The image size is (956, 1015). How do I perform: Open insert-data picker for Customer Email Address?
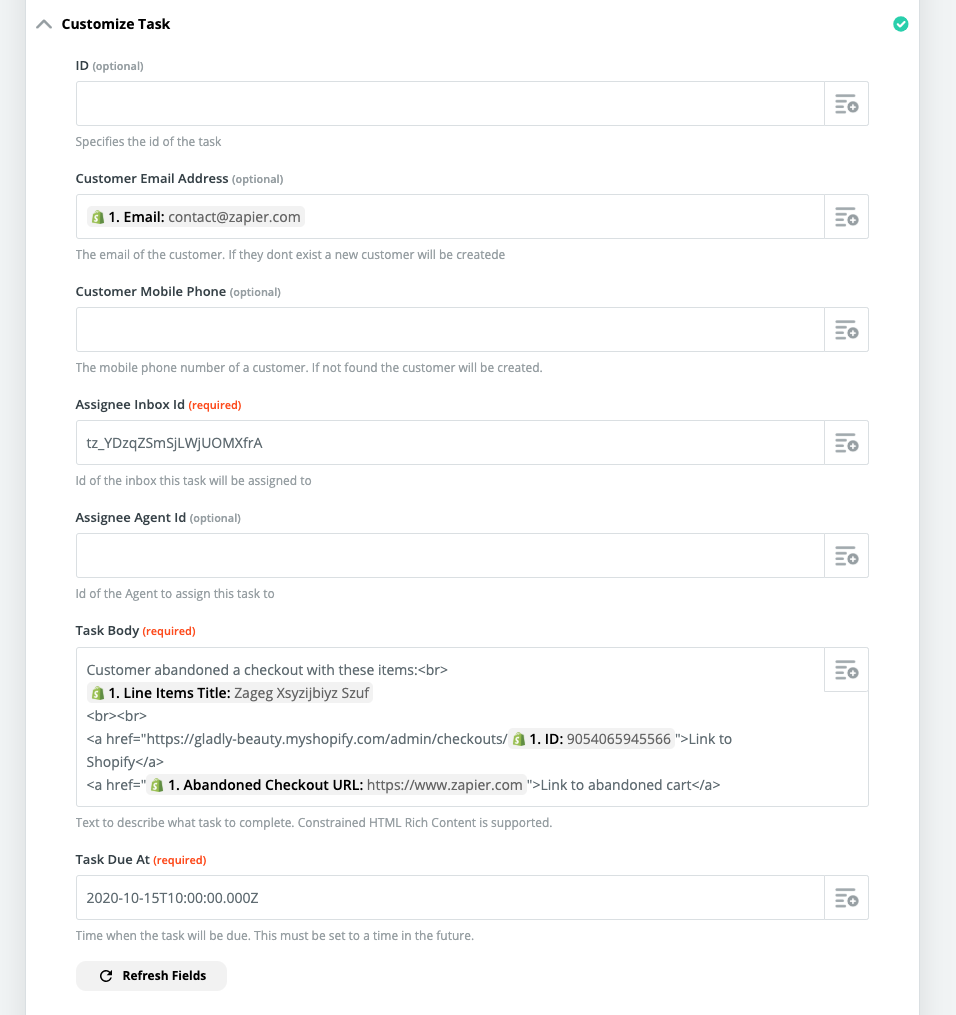pos(846,217)
